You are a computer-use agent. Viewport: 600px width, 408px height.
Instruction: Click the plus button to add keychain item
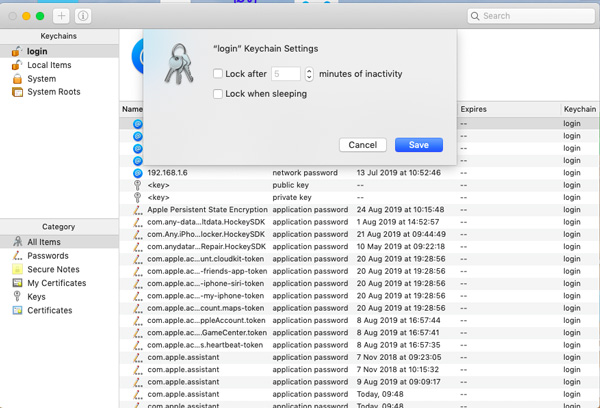pos(61,16)
